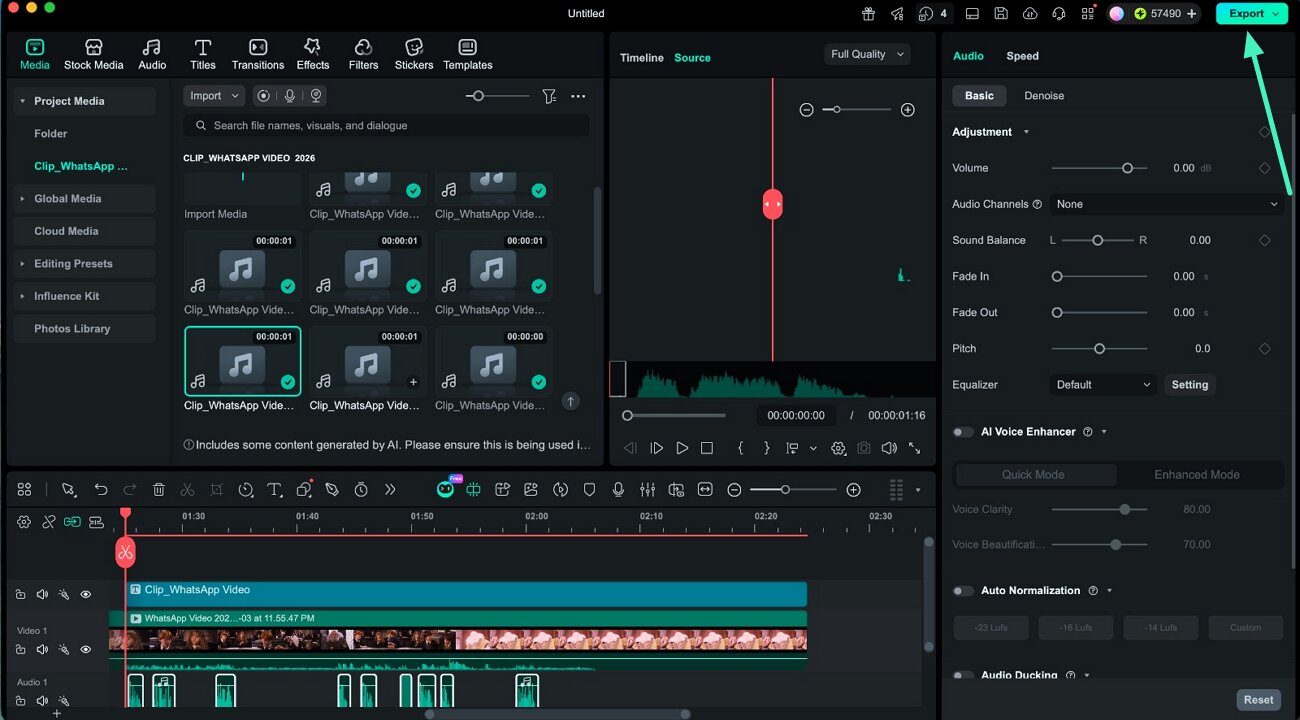Click the preview volume speaker icon
Image resolution: width=1300 pixels, height=720 pixels.
click(889, 449)
